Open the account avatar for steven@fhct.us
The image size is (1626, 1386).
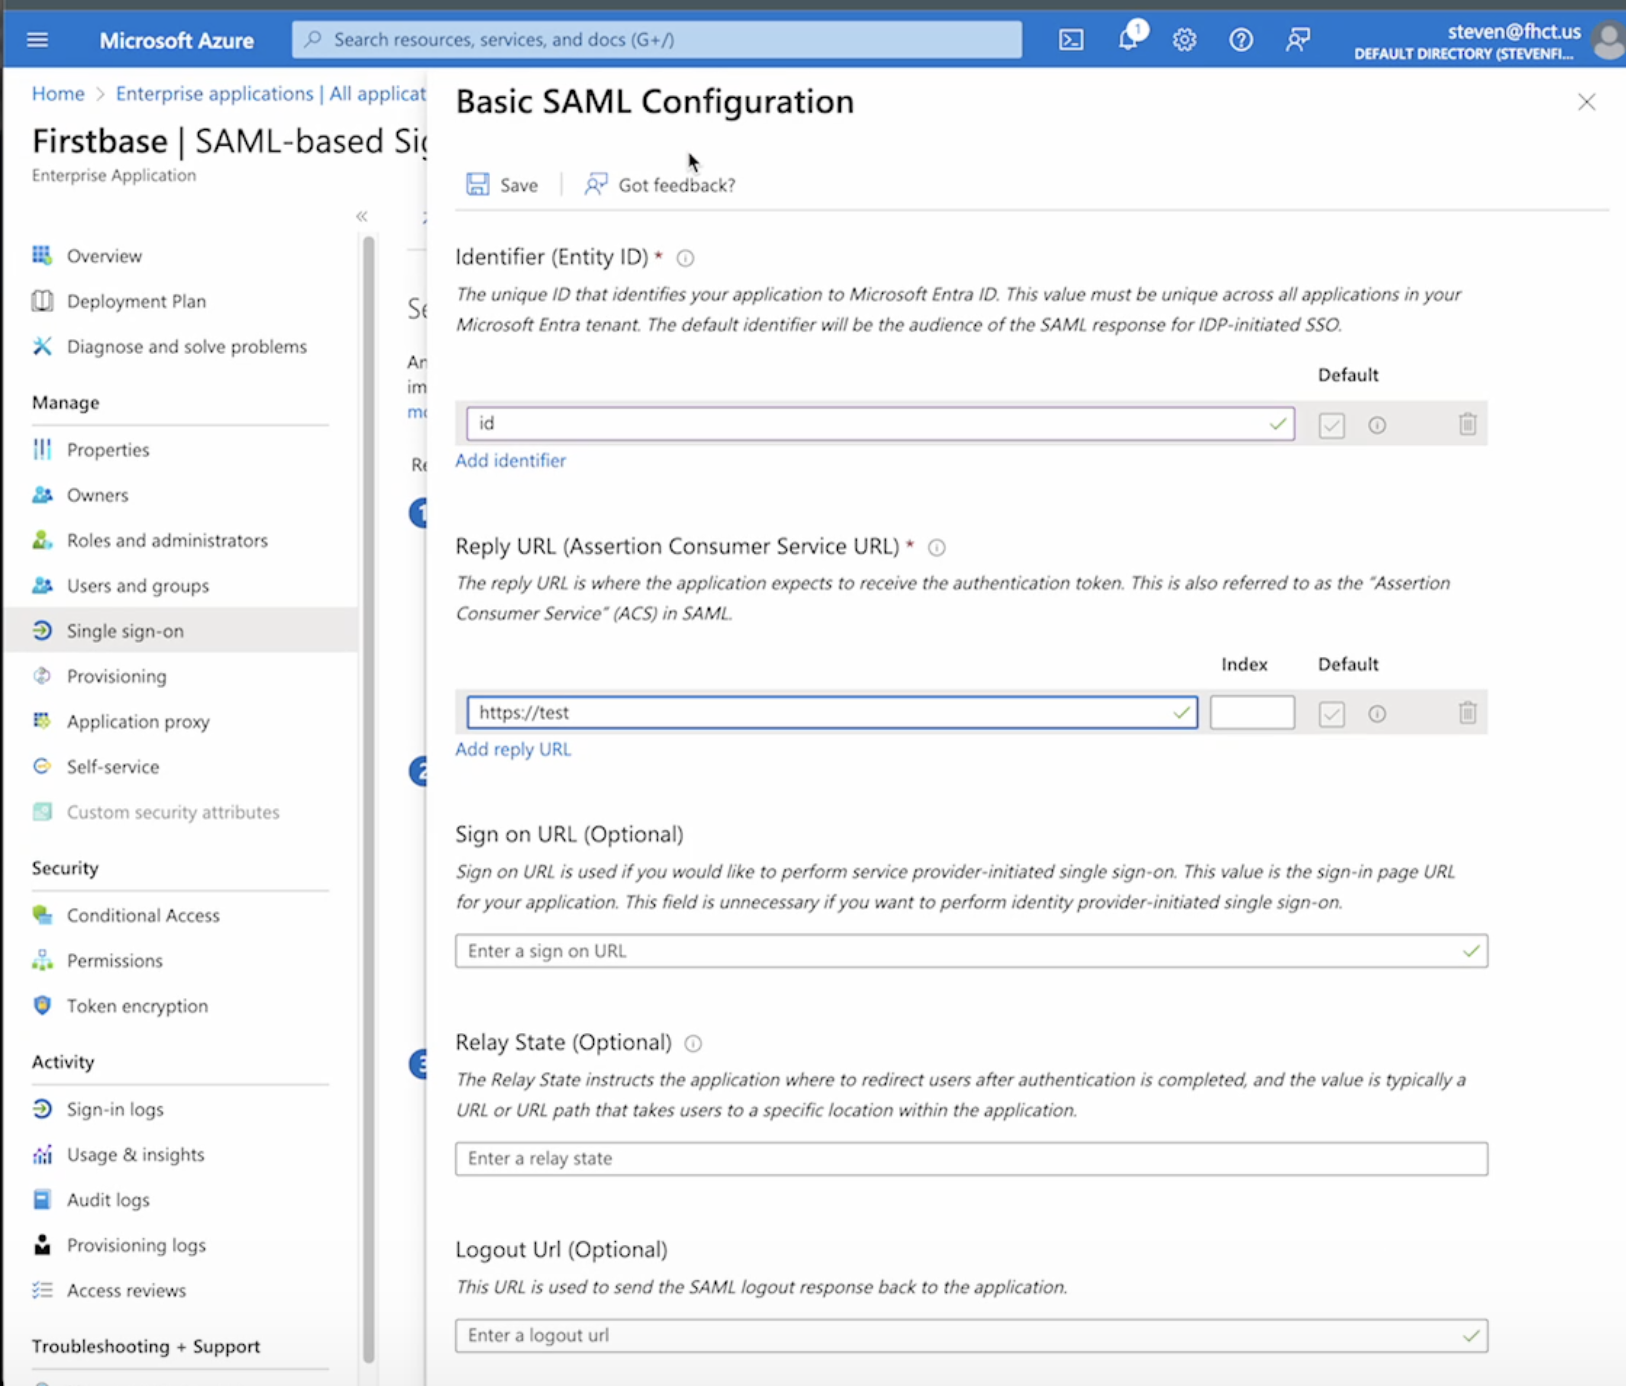(x=1608, y=41)
